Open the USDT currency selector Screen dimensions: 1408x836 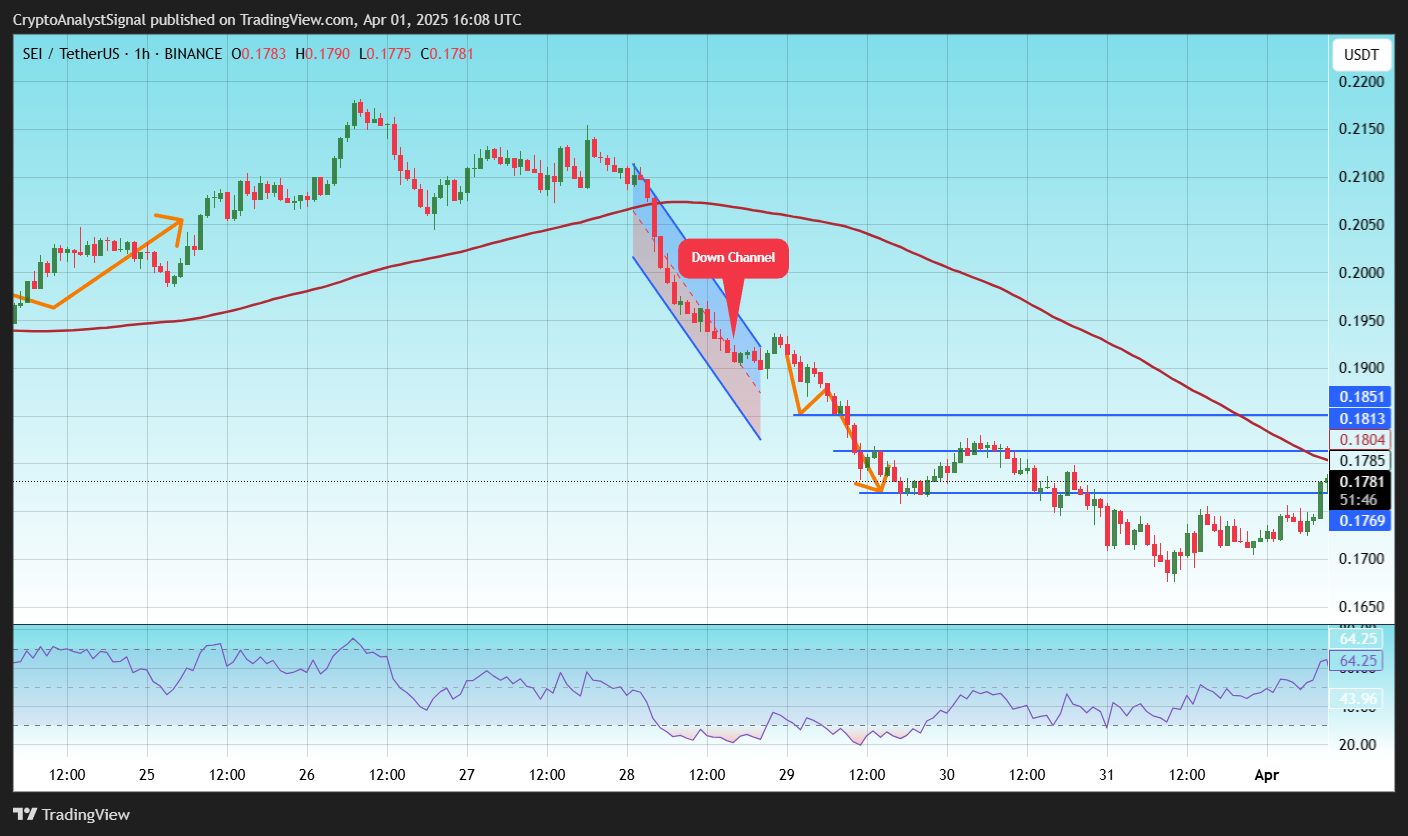pos(1361,54)
